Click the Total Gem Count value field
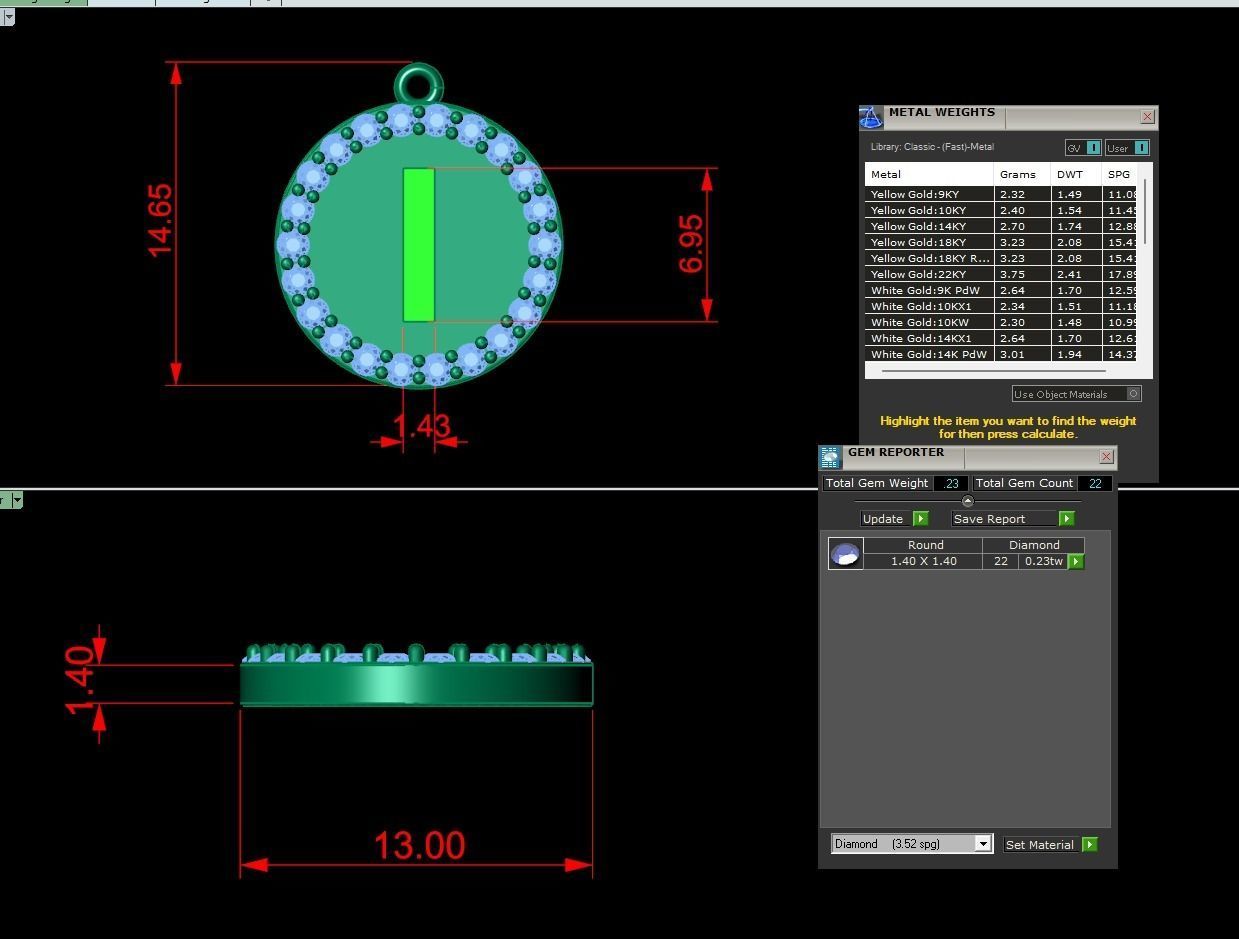1239x939 pixels. [1095, 483]
